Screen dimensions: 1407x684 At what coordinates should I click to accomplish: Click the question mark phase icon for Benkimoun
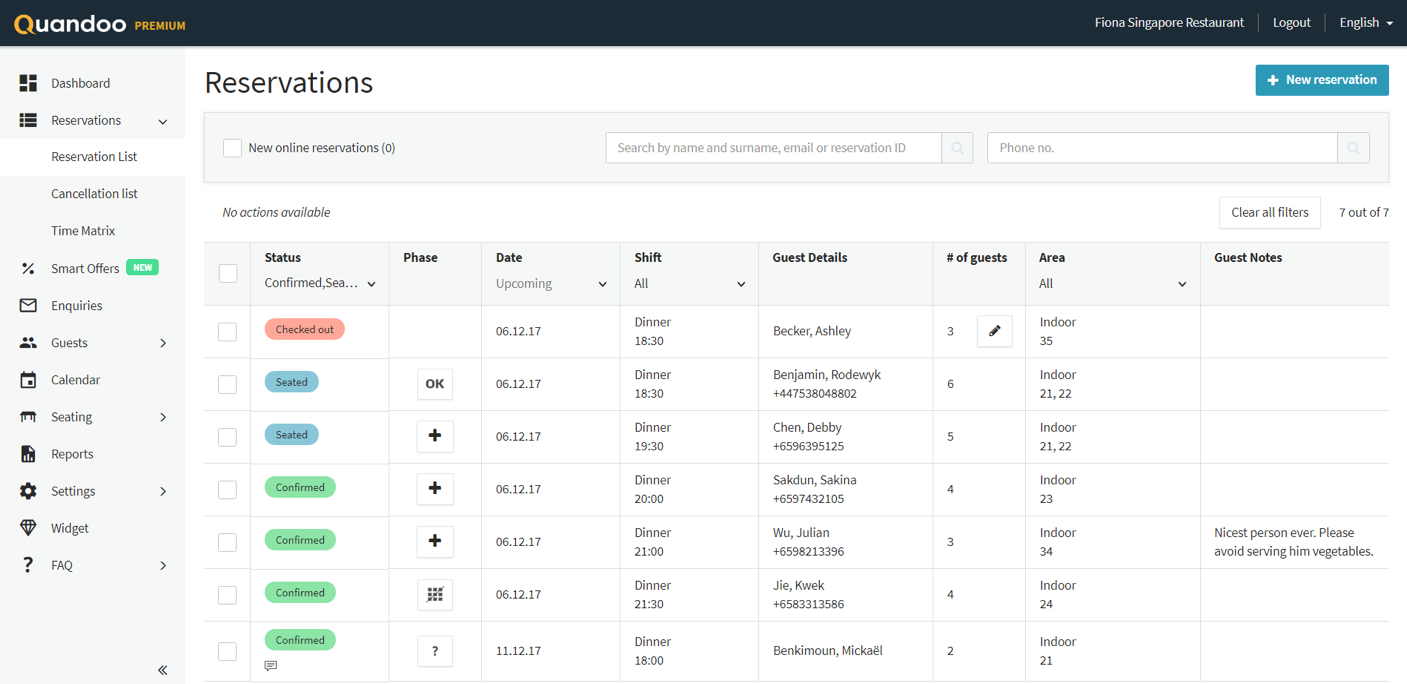coord(435,651)
